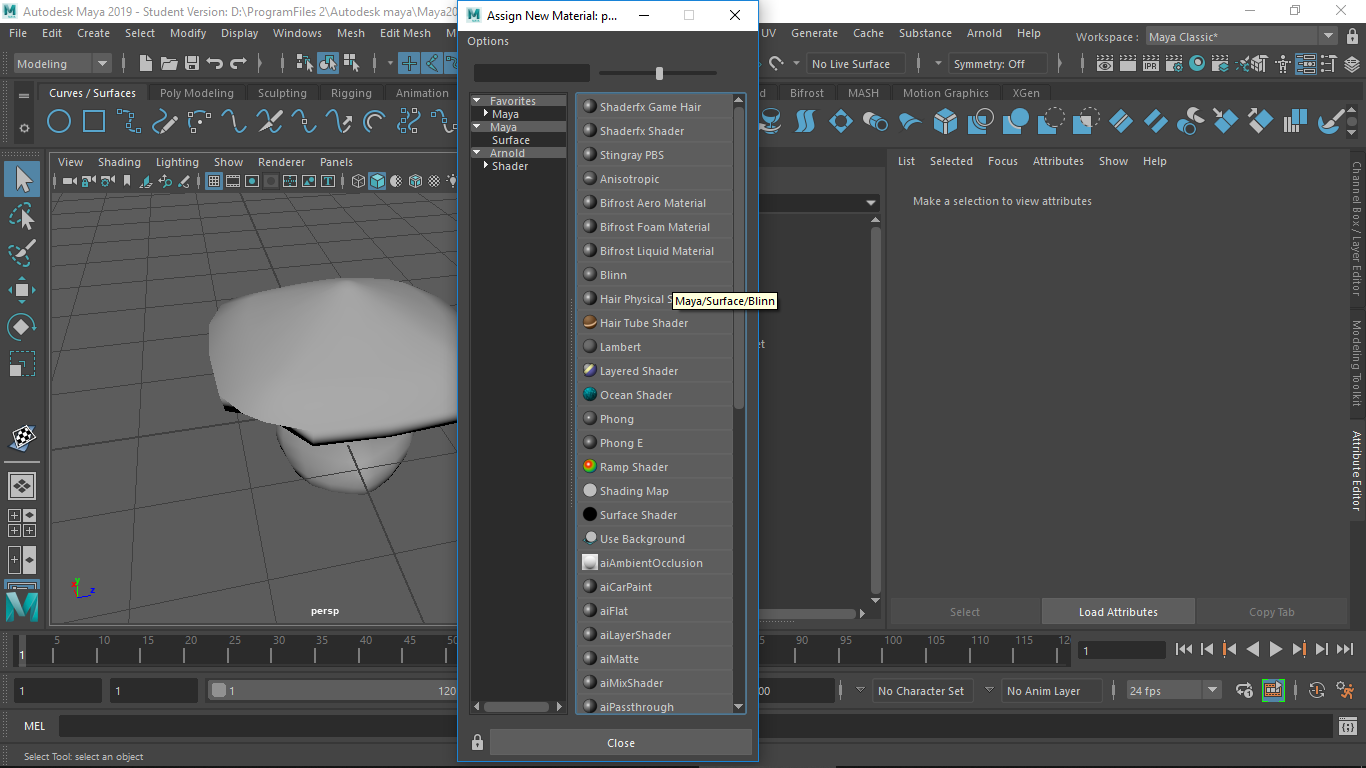
Task: Create a NURBS circle from the shelf
Action: point(59,122)
